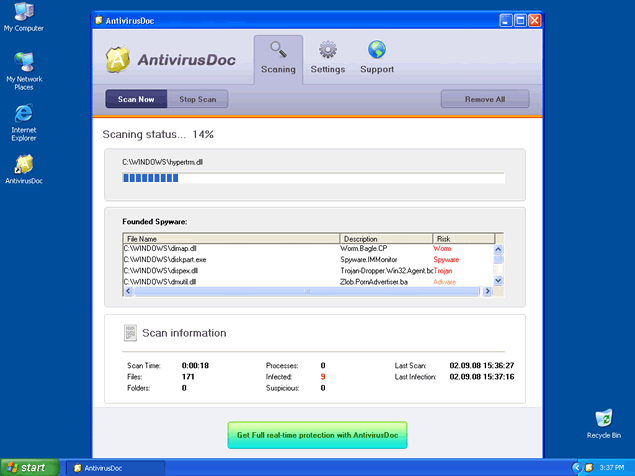This screenshot has height=476, width=635.
Task: Click Remove All button
Action: (x=485, y=99)
